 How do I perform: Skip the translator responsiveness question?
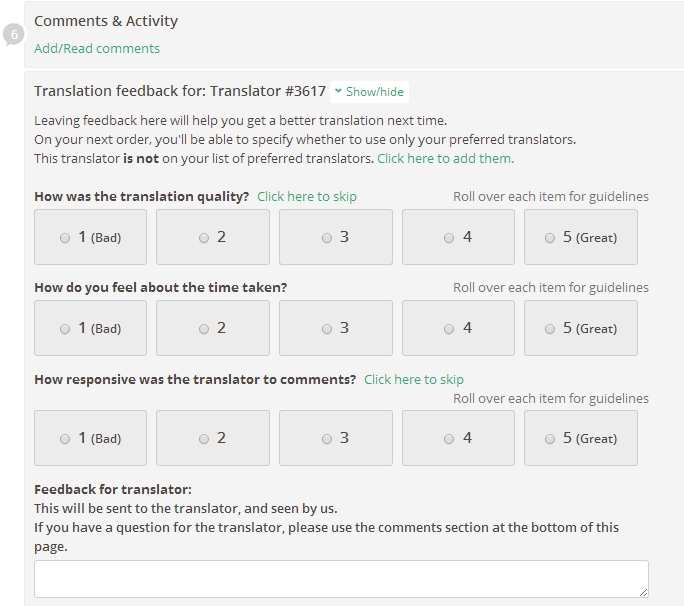[414, 380]
